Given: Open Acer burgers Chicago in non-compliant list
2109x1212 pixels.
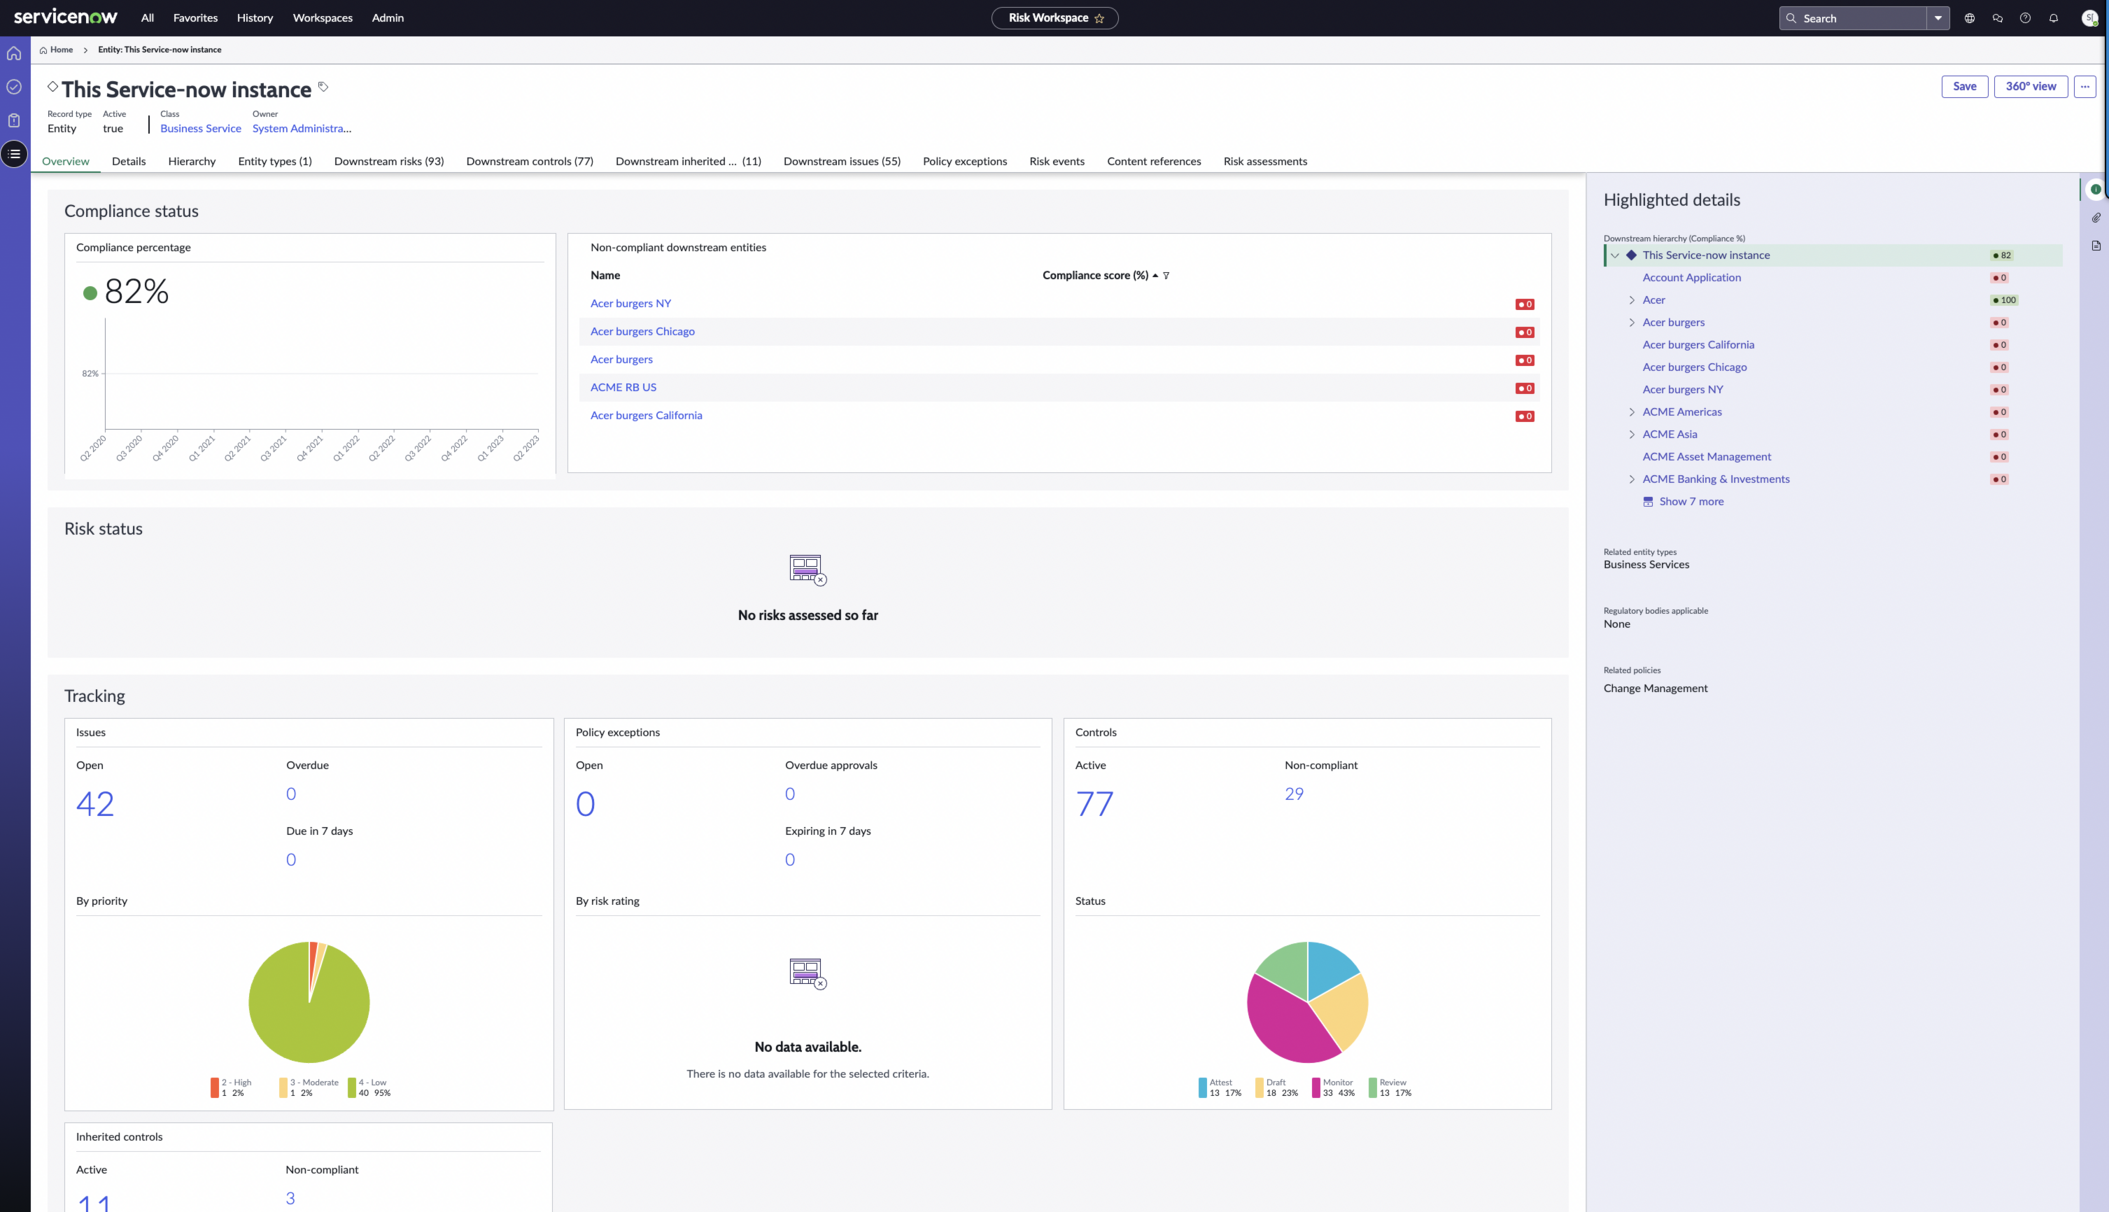Looking at the screenshot, I should point(642,332).
